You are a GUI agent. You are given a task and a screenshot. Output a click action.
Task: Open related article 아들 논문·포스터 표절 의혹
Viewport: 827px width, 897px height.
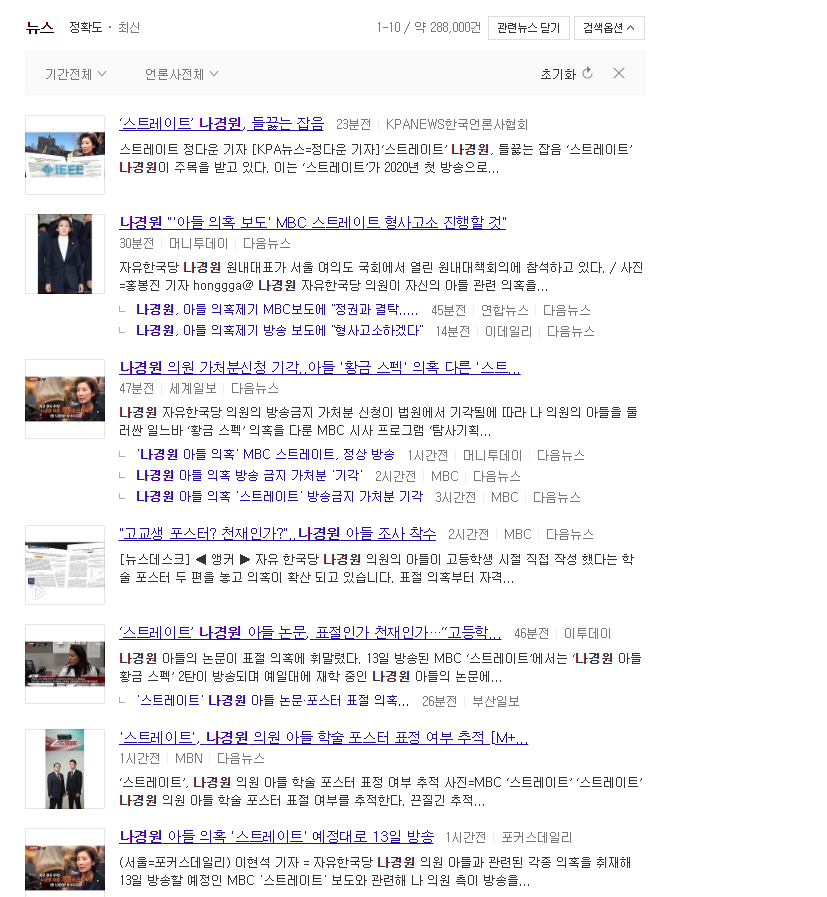point(273,701)
